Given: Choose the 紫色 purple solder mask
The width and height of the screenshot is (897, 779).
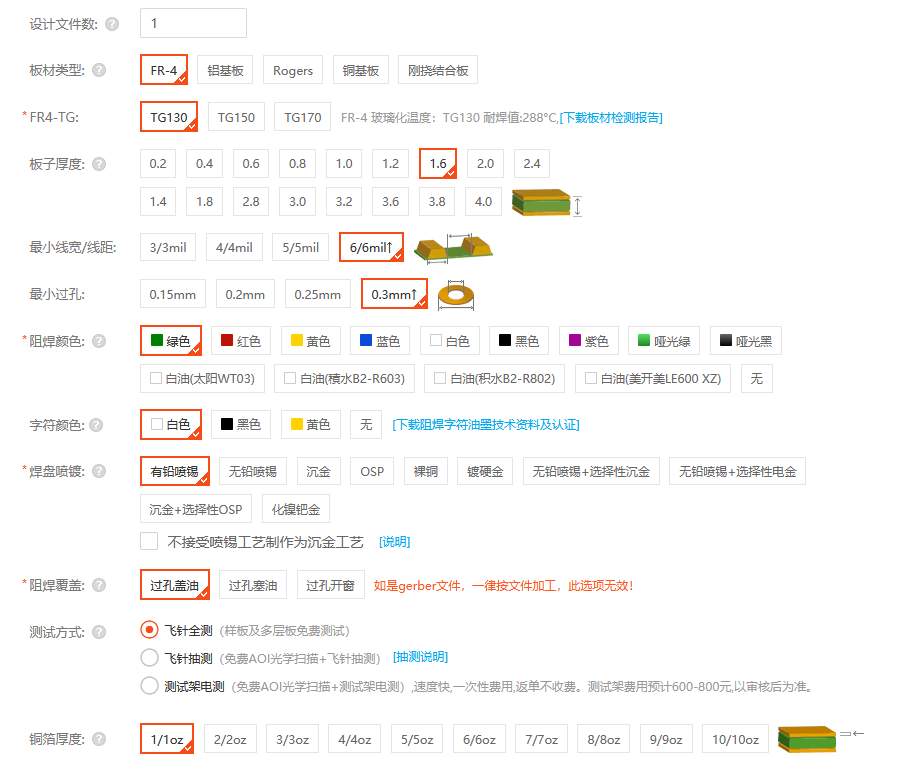Looking at the screenshot, I should (x=588, y=341).
